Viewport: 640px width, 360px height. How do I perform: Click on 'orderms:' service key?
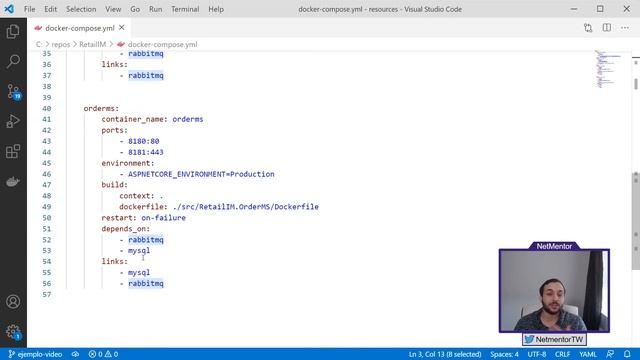coord(101,108)
